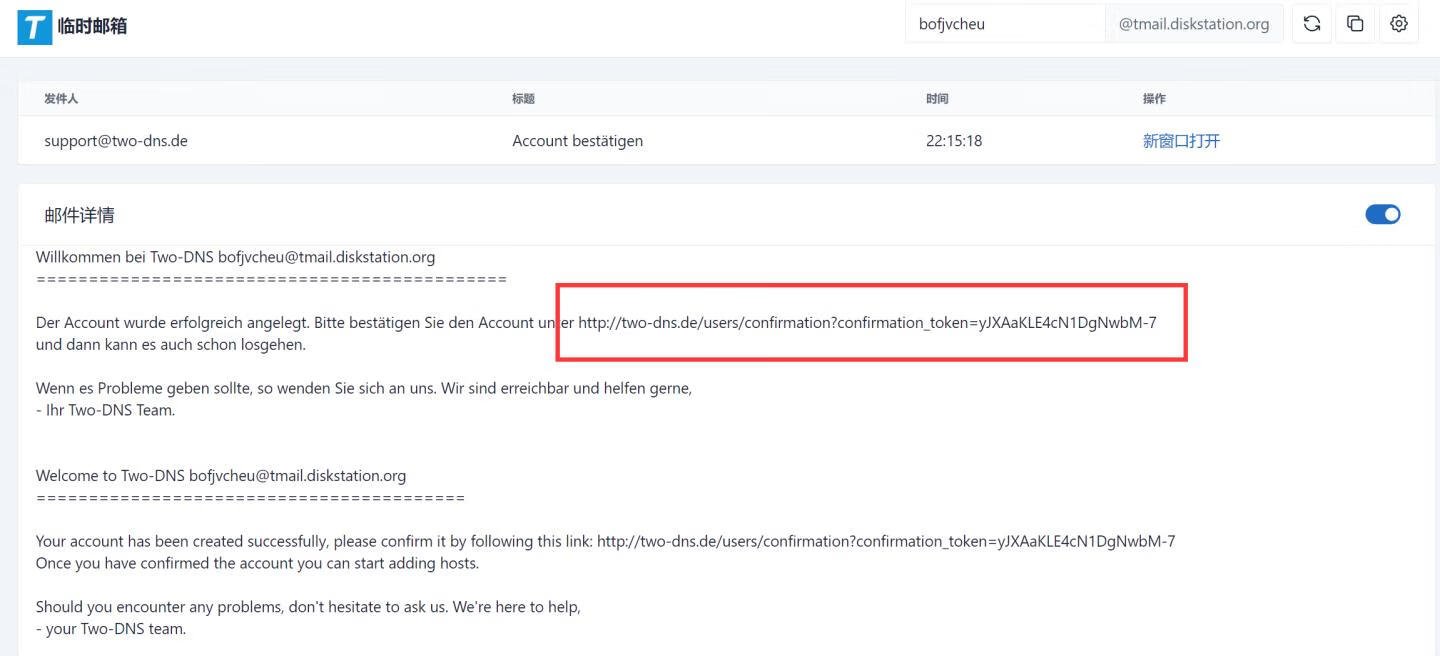
Task: Open the @tmail.diskstation.org domain selector
Action: point(1193,24)
